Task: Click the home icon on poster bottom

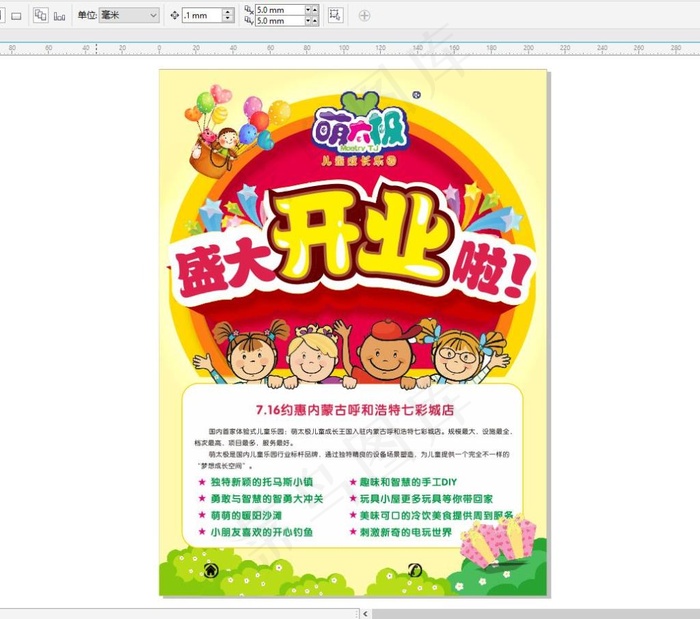Action: point(211,570)
